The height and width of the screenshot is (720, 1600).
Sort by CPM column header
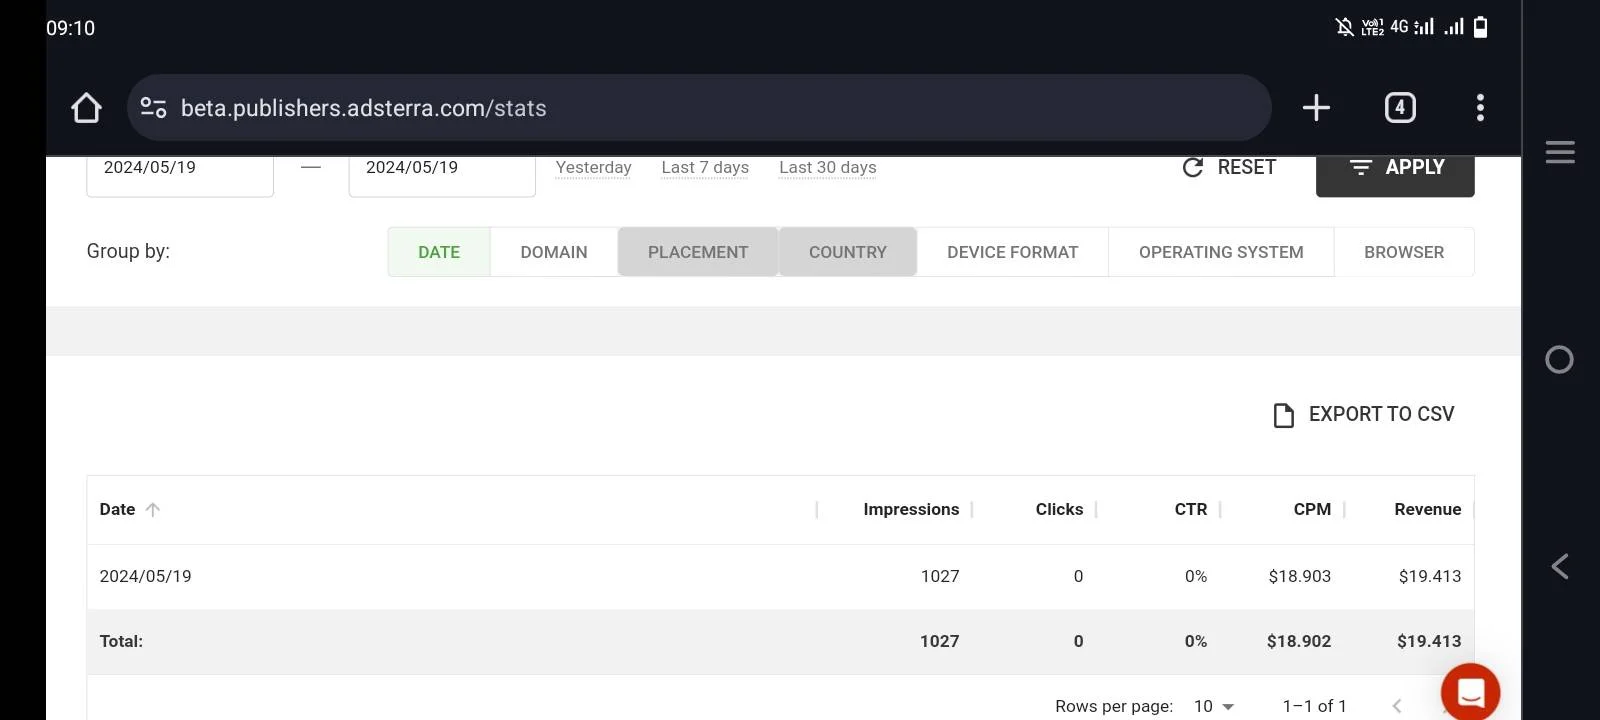click(x=1312, y=510)
